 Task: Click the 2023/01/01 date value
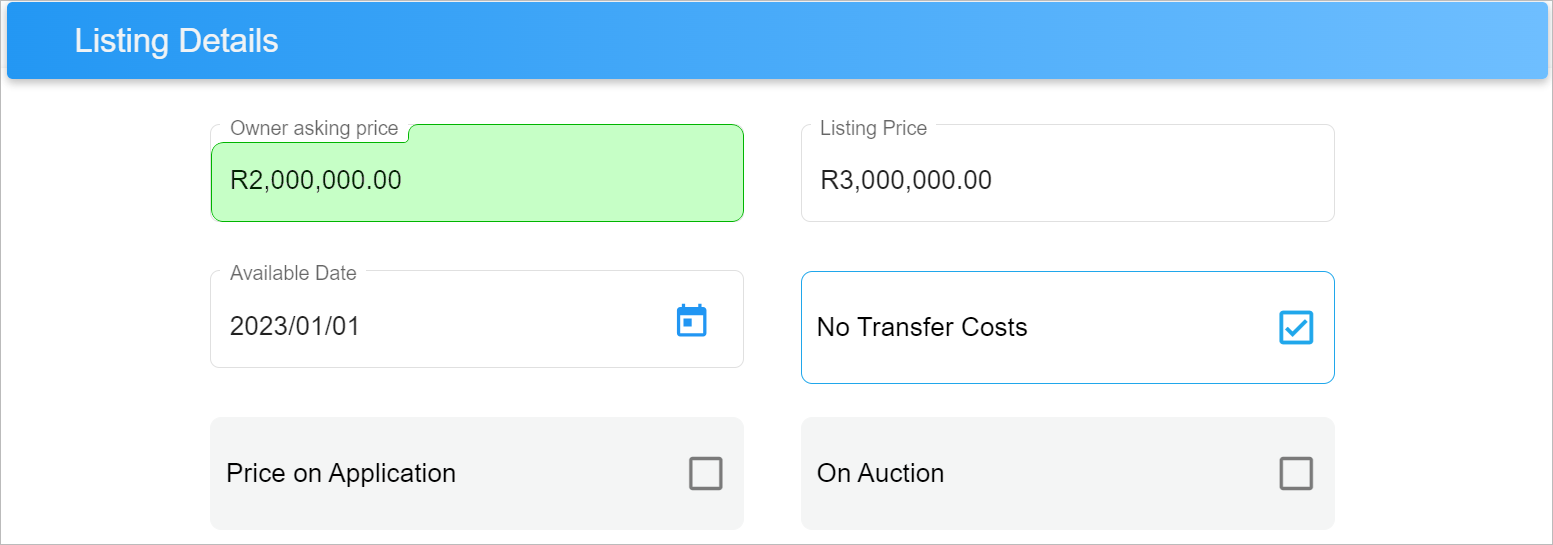point(295,326)
